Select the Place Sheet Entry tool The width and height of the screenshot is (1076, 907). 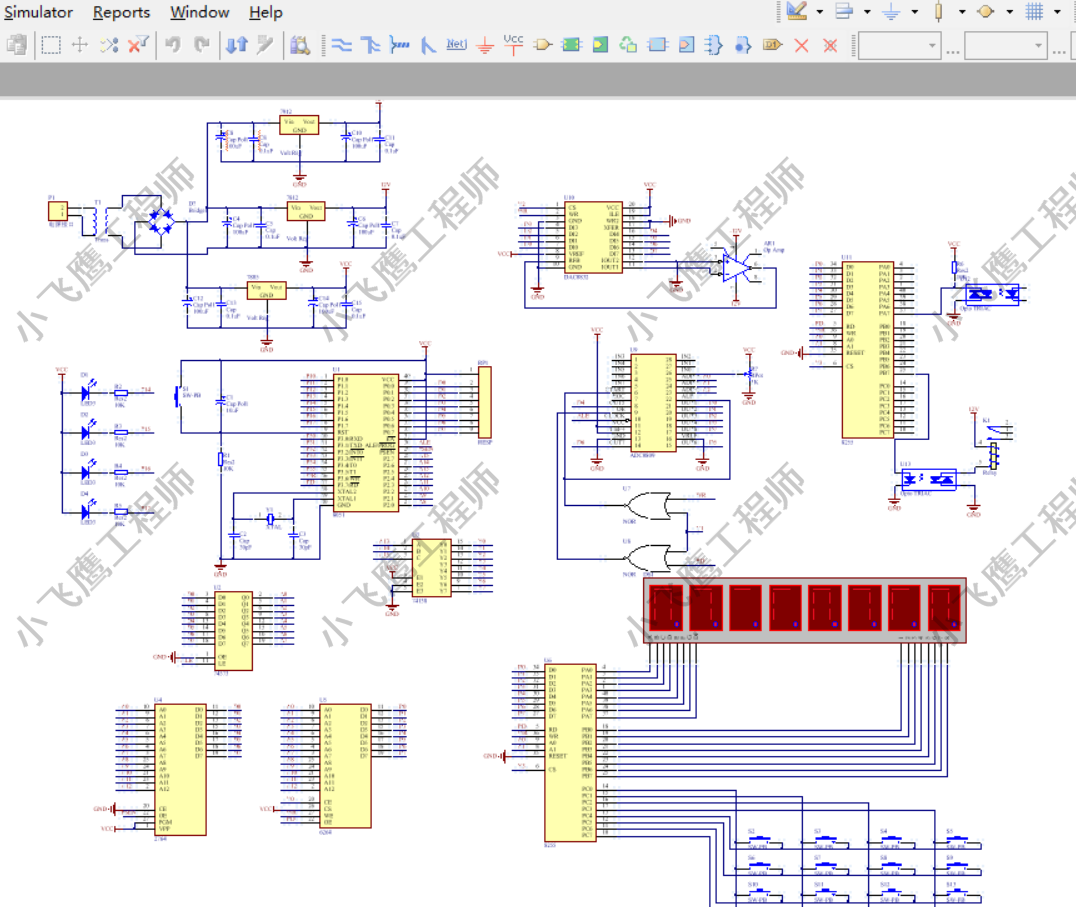pyautogui.click(x=600, y=45)
